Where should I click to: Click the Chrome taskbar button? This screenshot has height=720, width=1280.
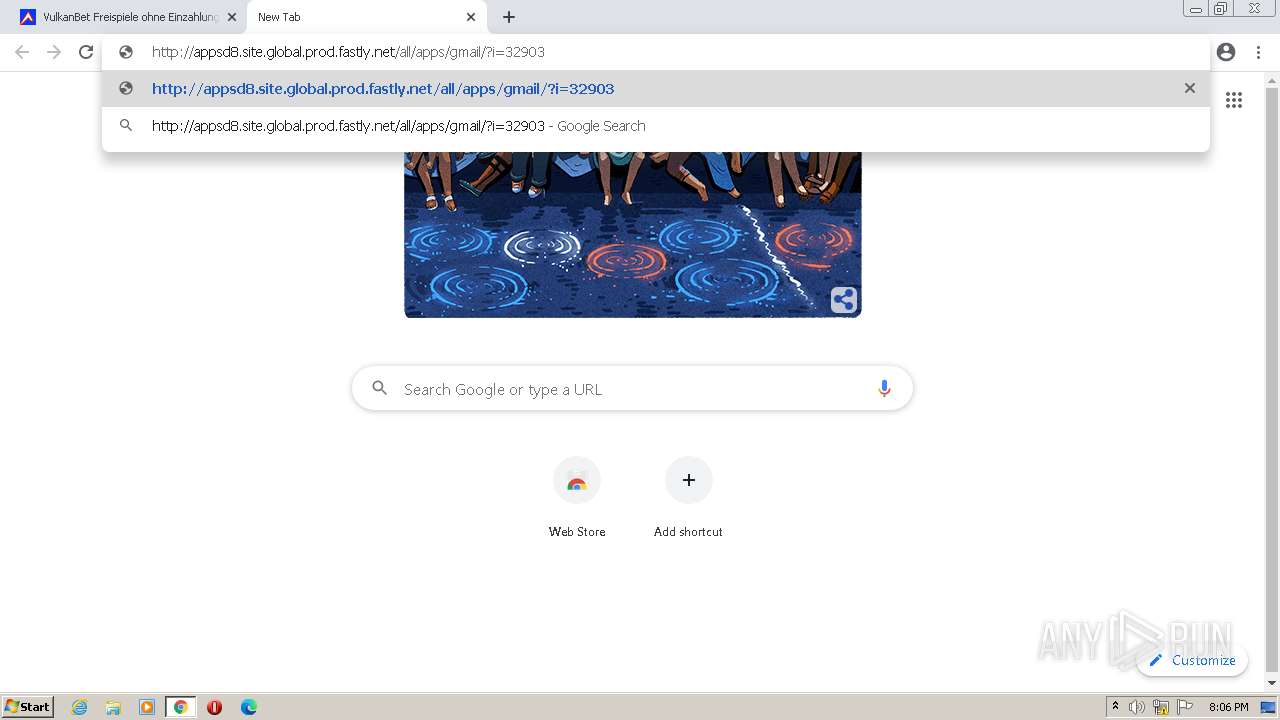(180, 707)
